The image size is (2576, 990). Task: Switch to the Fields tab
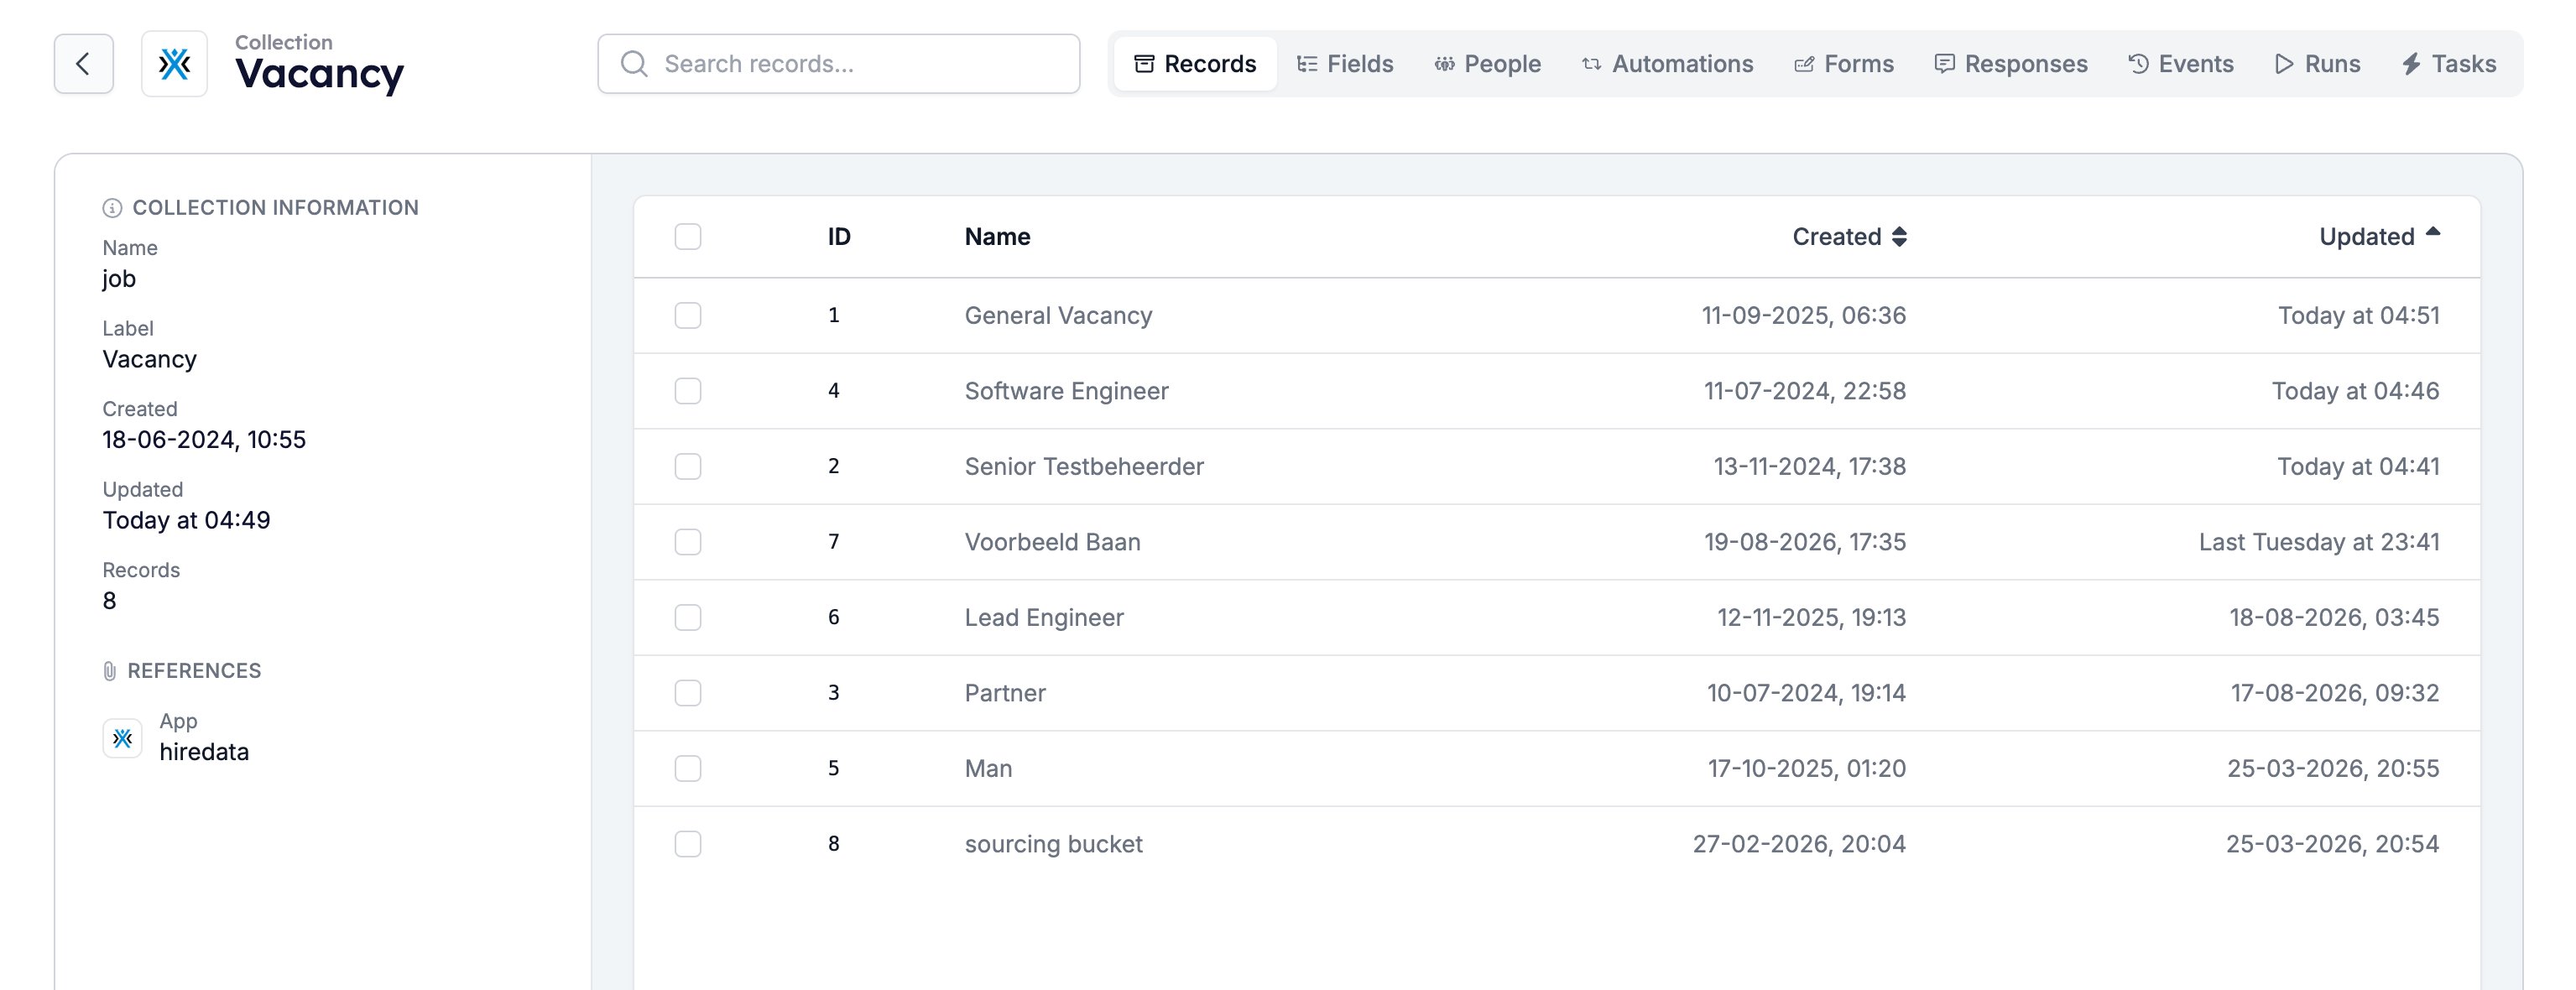click(x=1345, y=64)
